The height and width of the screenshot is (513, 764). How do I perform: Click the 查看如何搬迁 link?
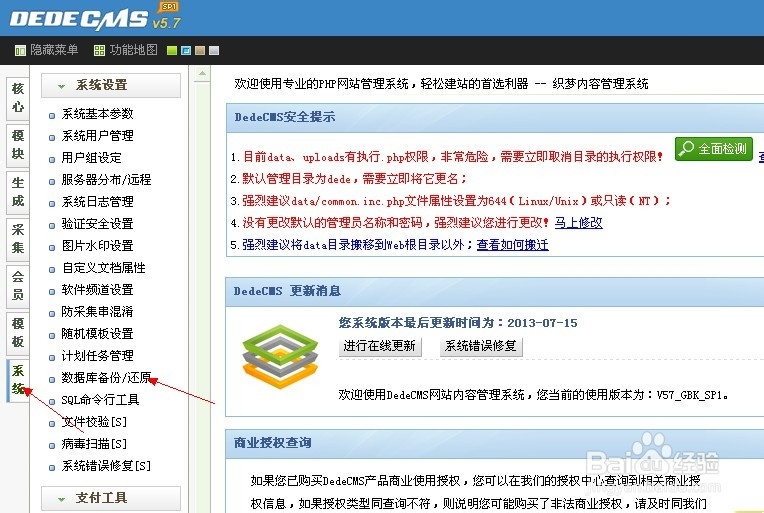[513, 245]
